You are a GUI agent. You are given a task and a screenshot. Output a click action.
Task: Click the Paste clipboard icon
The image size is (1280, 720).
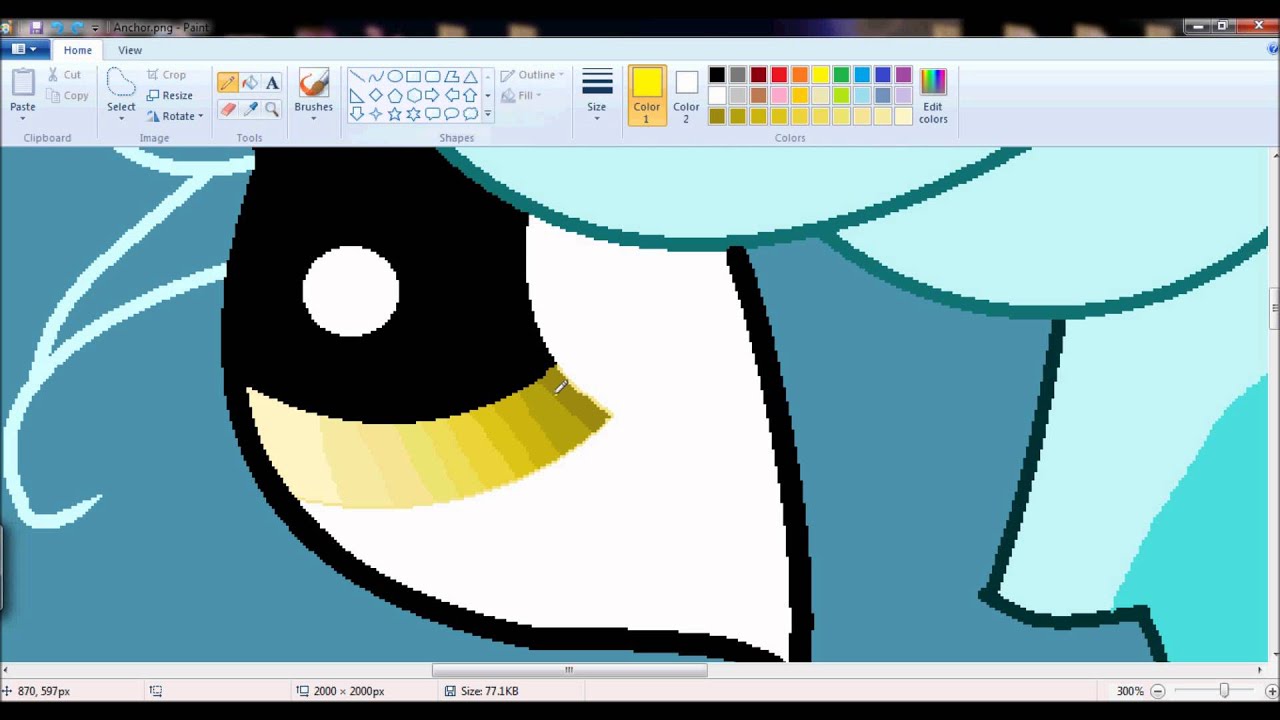[x=23, y=83]
